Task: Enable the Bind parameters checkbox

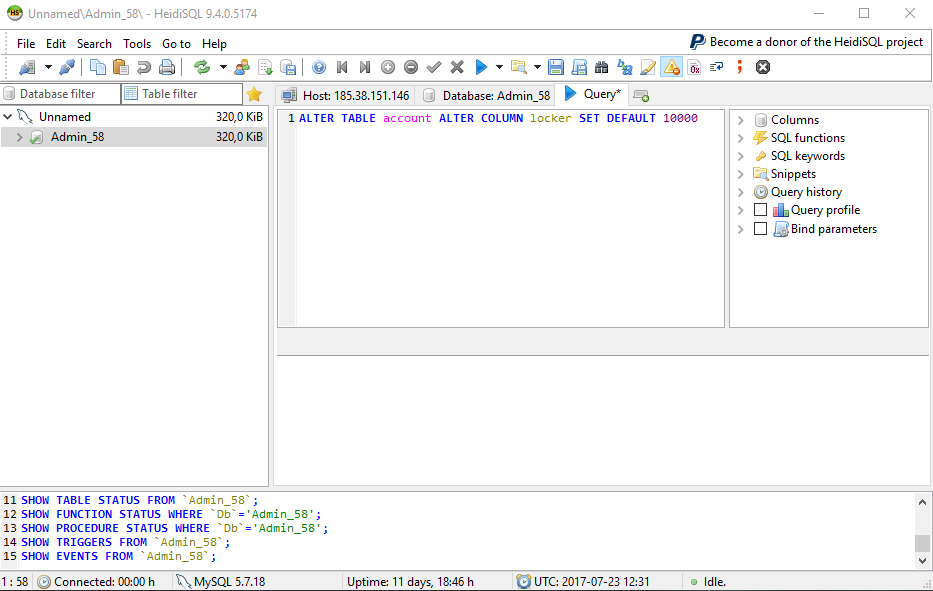Action: 760,229
